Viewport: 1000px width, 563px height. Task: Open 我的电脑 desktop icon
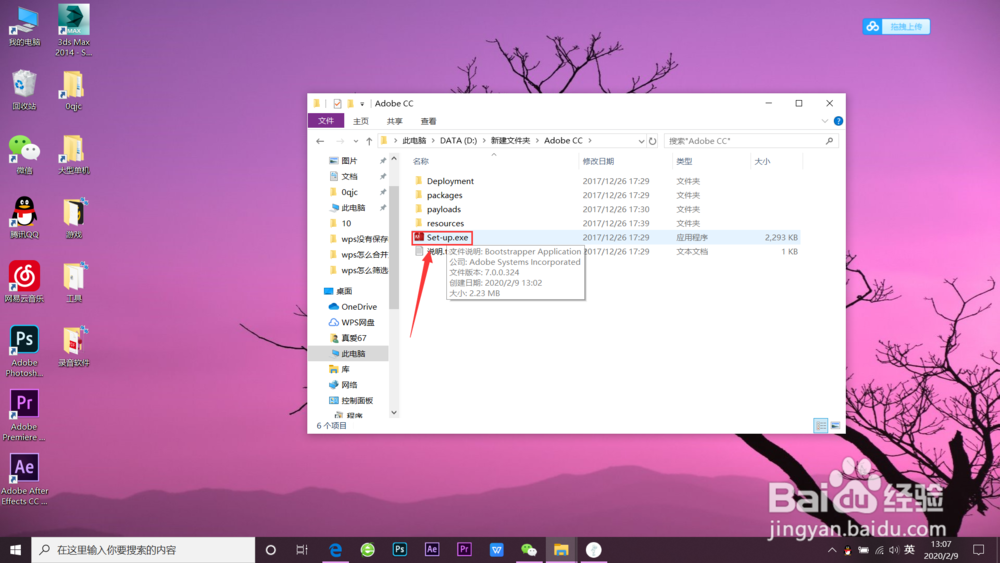[24, 26]
